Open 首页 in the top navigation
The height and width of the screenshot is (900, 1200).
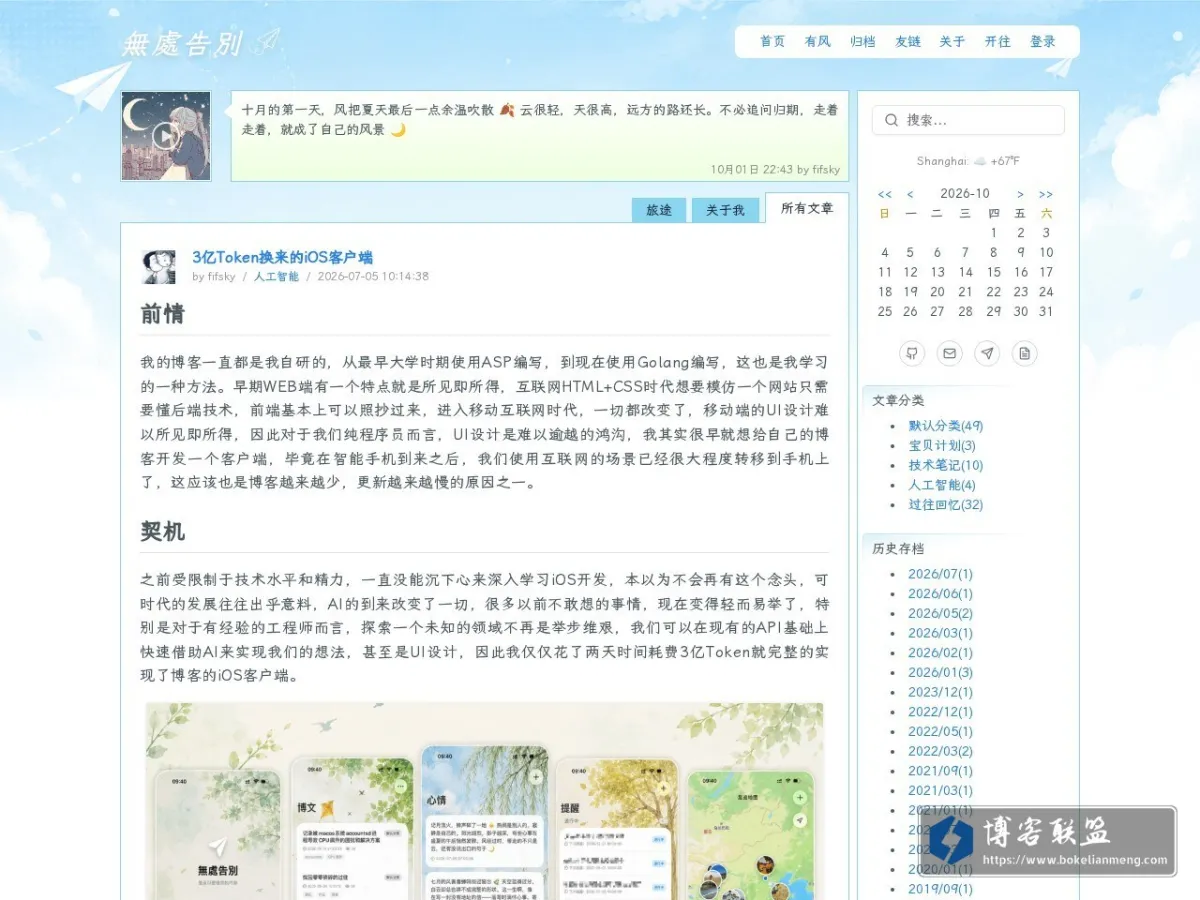click(772, 41)
